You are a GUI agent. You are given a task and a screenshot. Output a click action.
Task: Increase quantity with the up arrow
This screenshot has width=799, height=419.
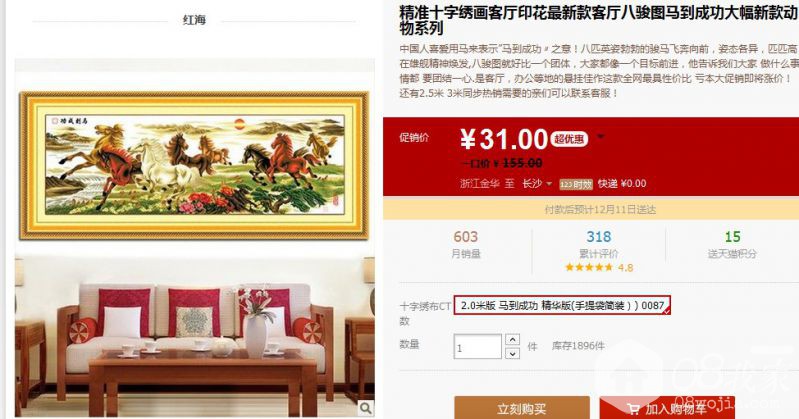(x=512, y=339)
